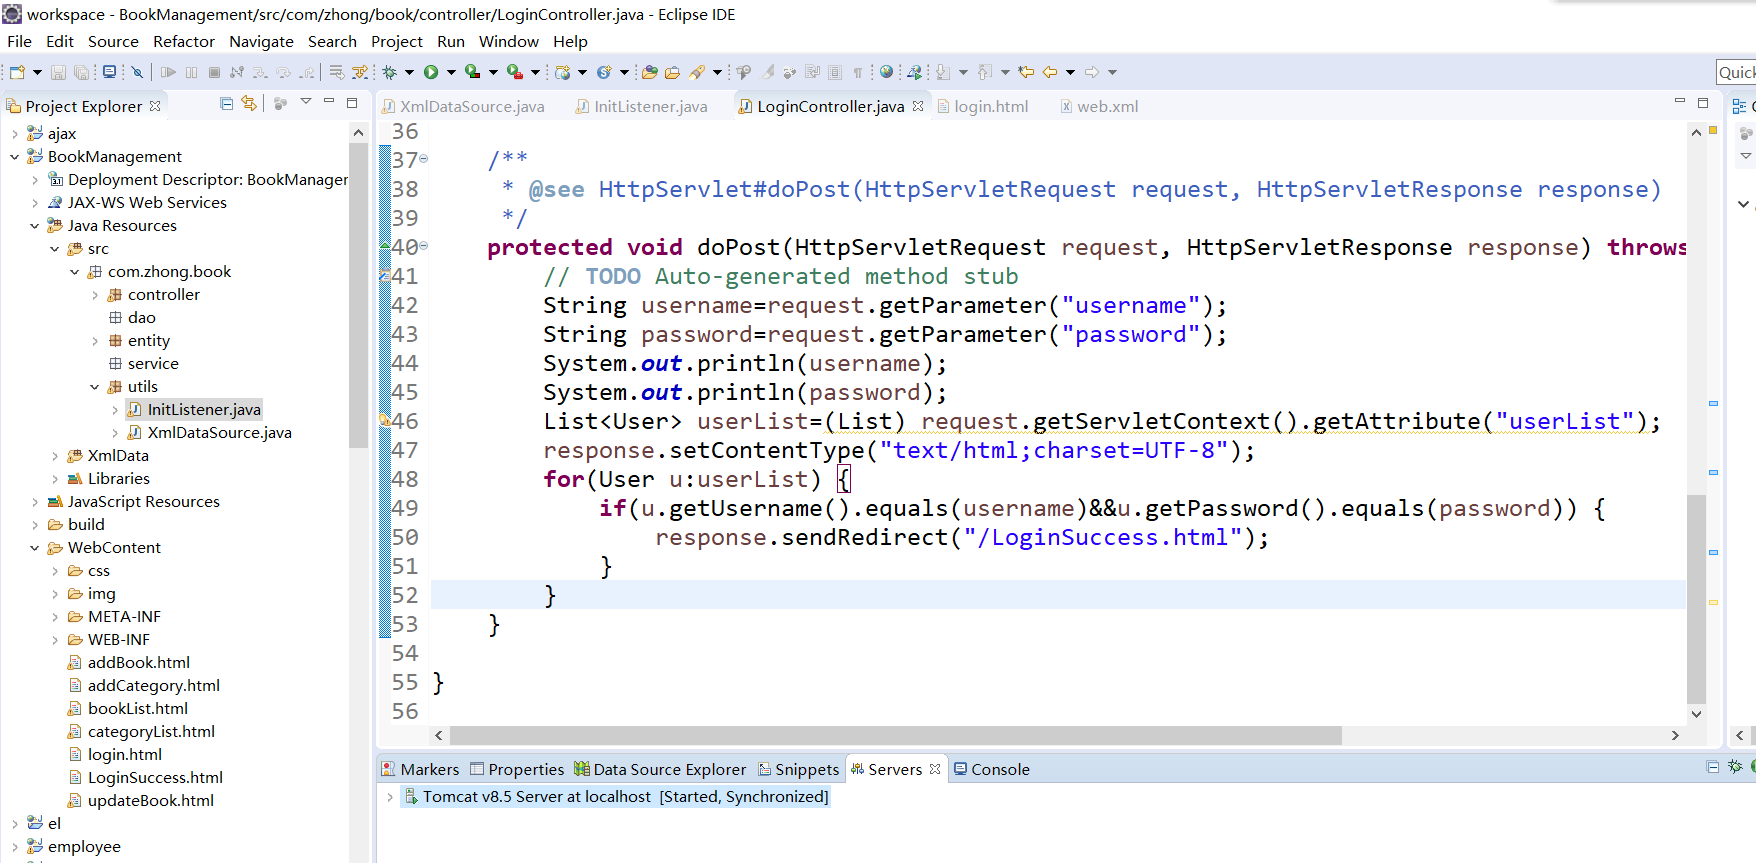Click the editor horizontal scrollbar
1756x863 pixels.
(895, 735)
